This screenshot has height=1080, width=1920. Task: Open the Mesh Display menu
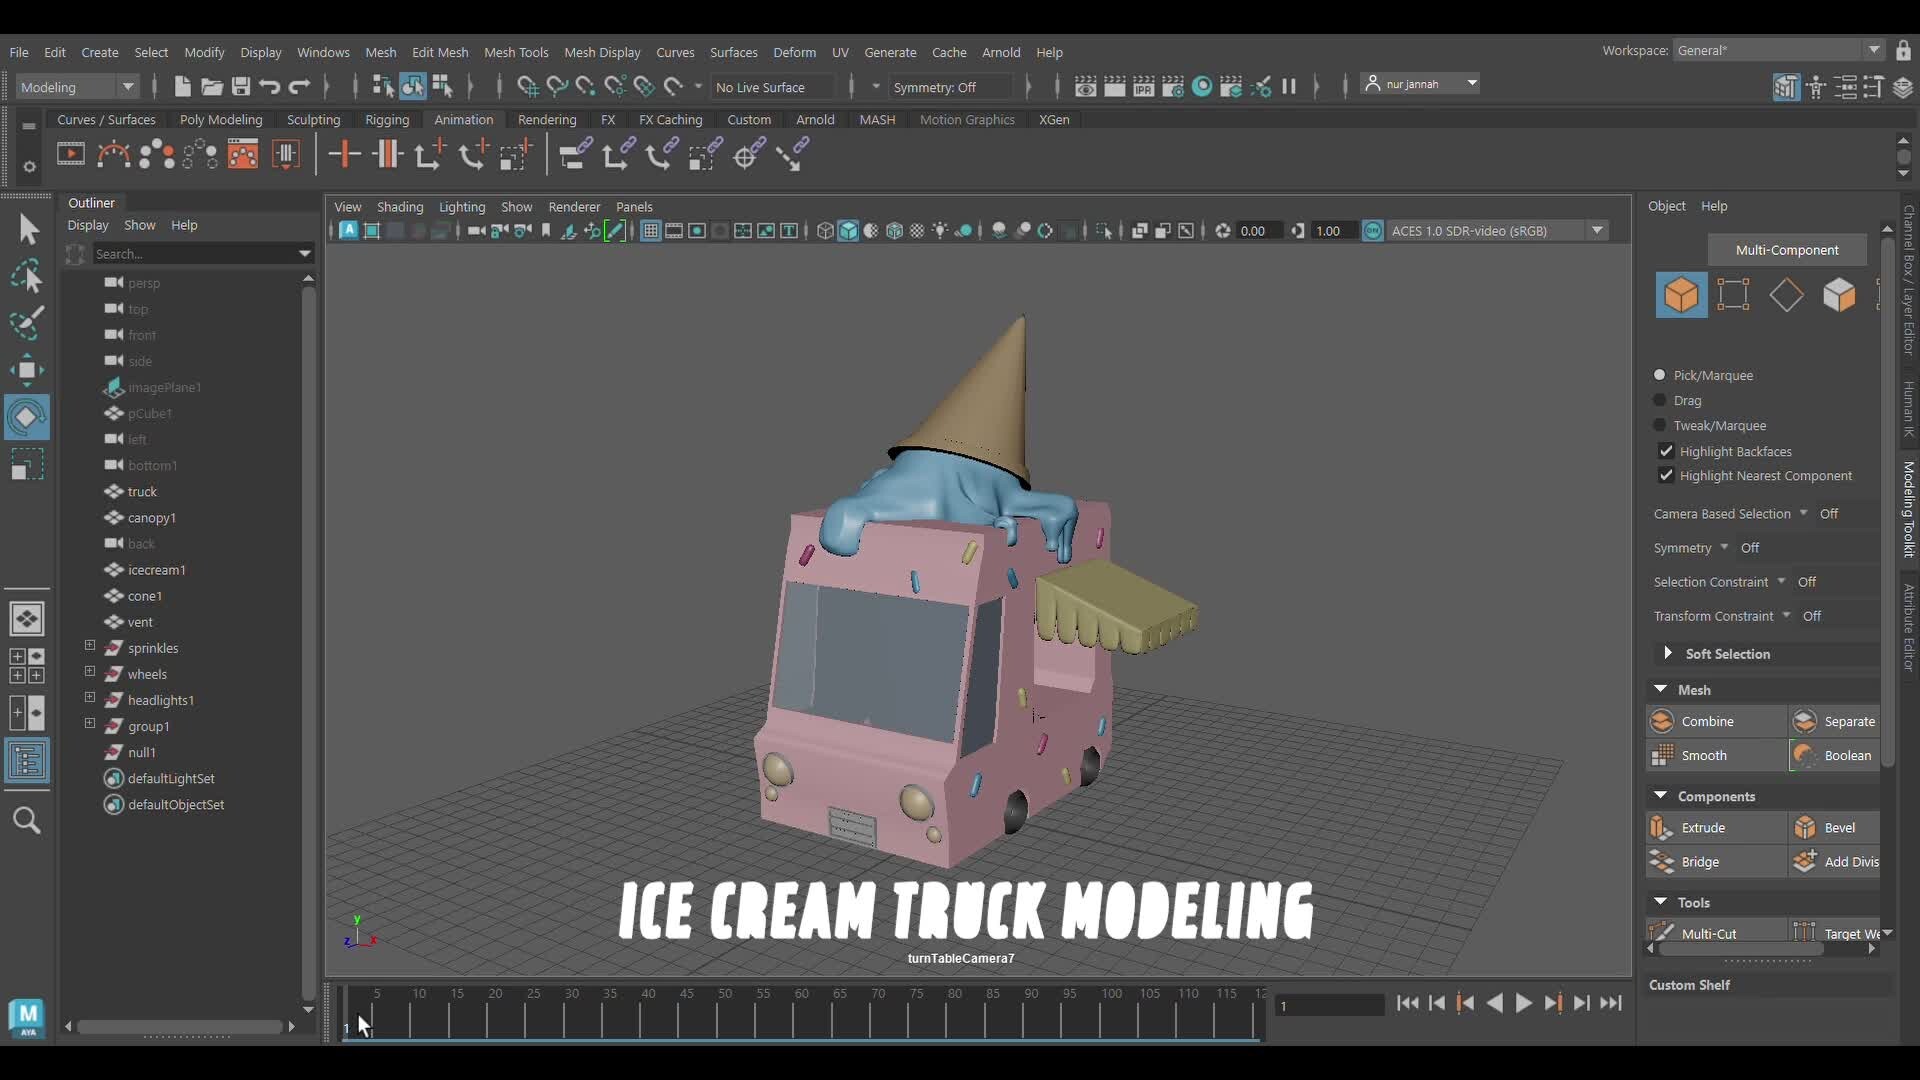(x=602, y=52)
